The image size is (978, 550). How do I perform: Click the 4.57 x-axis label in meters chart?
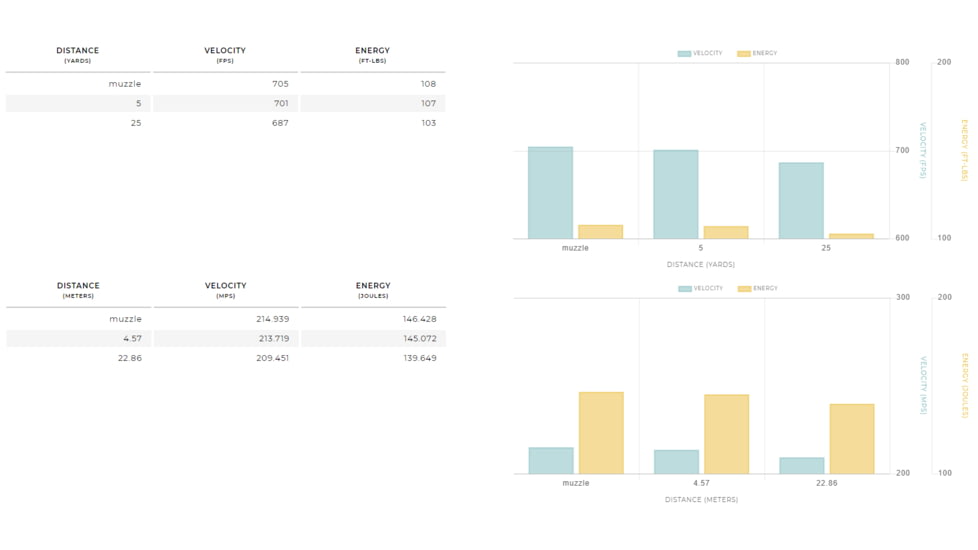701,483
